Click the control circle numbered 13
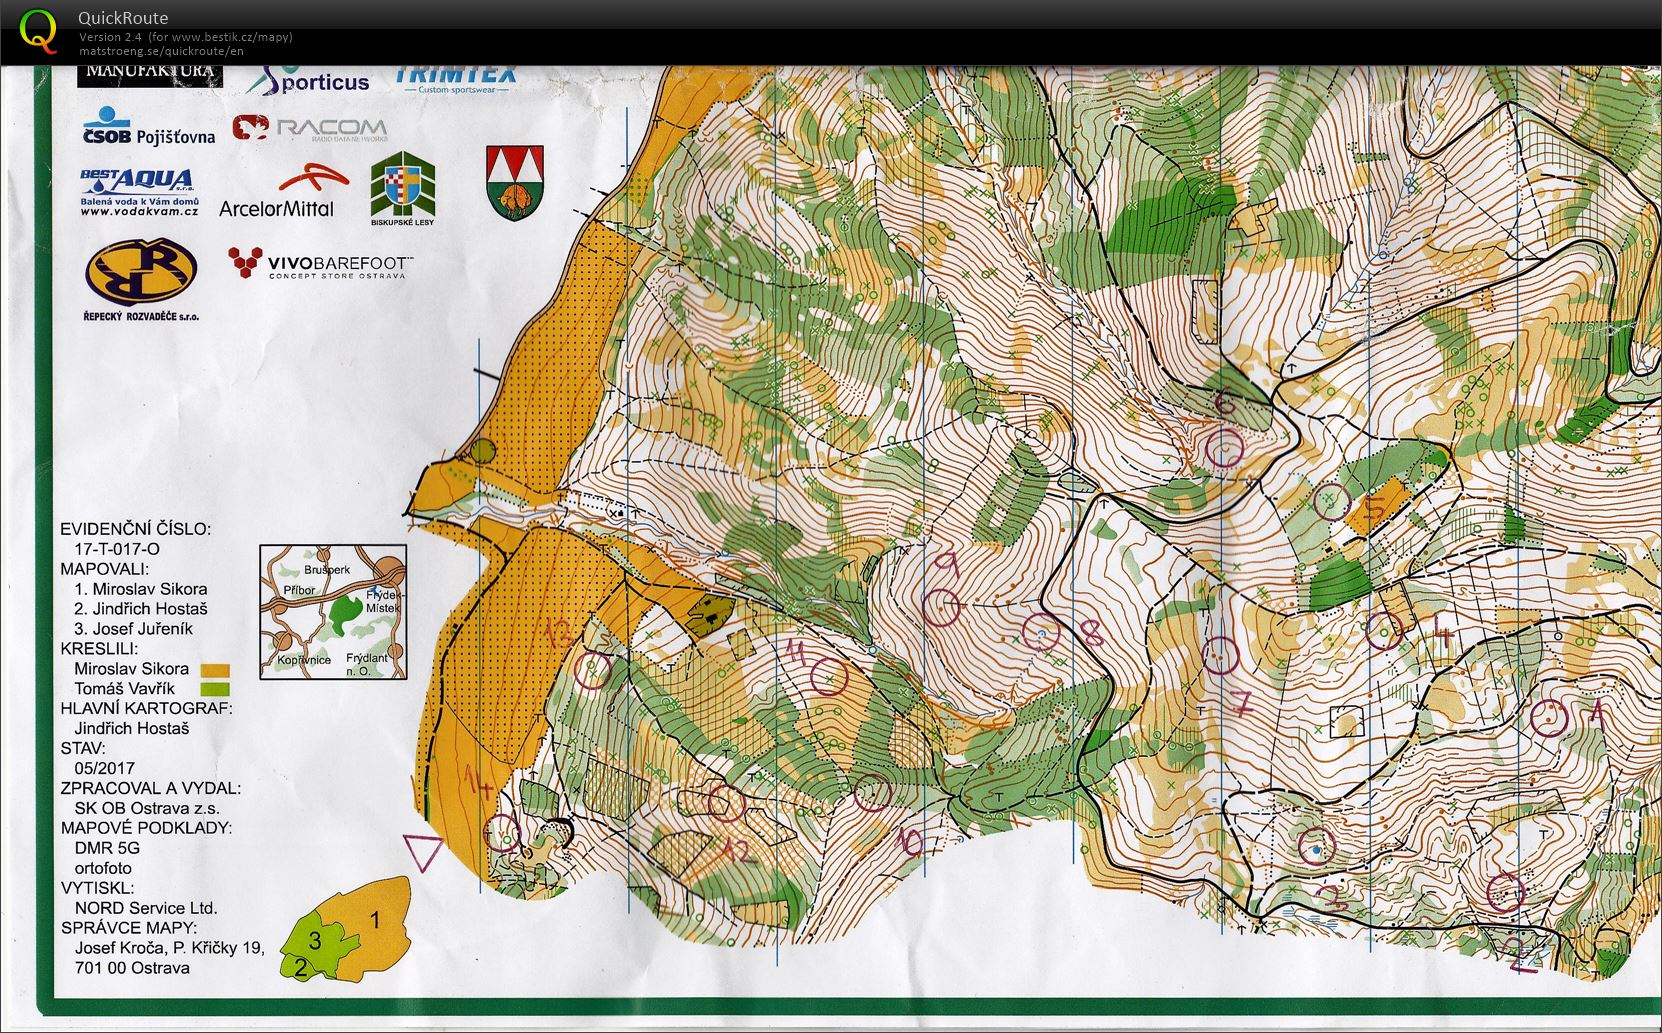This screenshot has width=1662, height=1033. coord(592,670)
